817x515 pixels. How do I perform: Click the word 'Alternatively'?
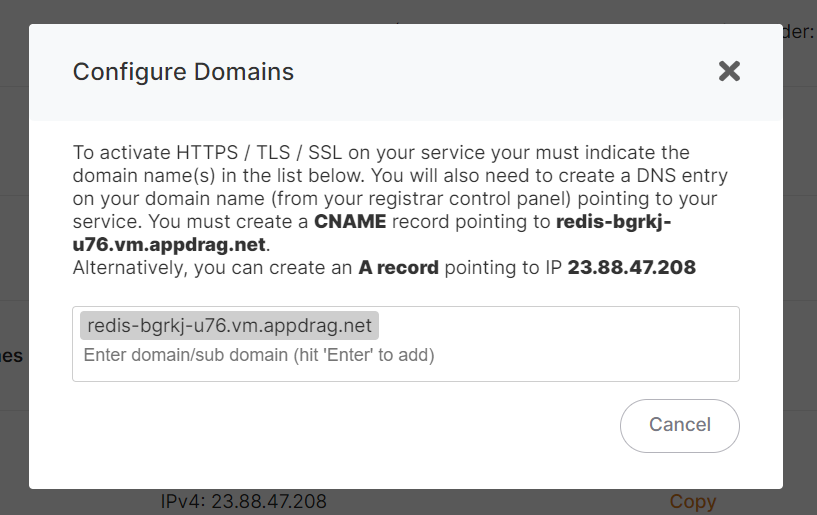pyautogui.click(x=130, y=267)
